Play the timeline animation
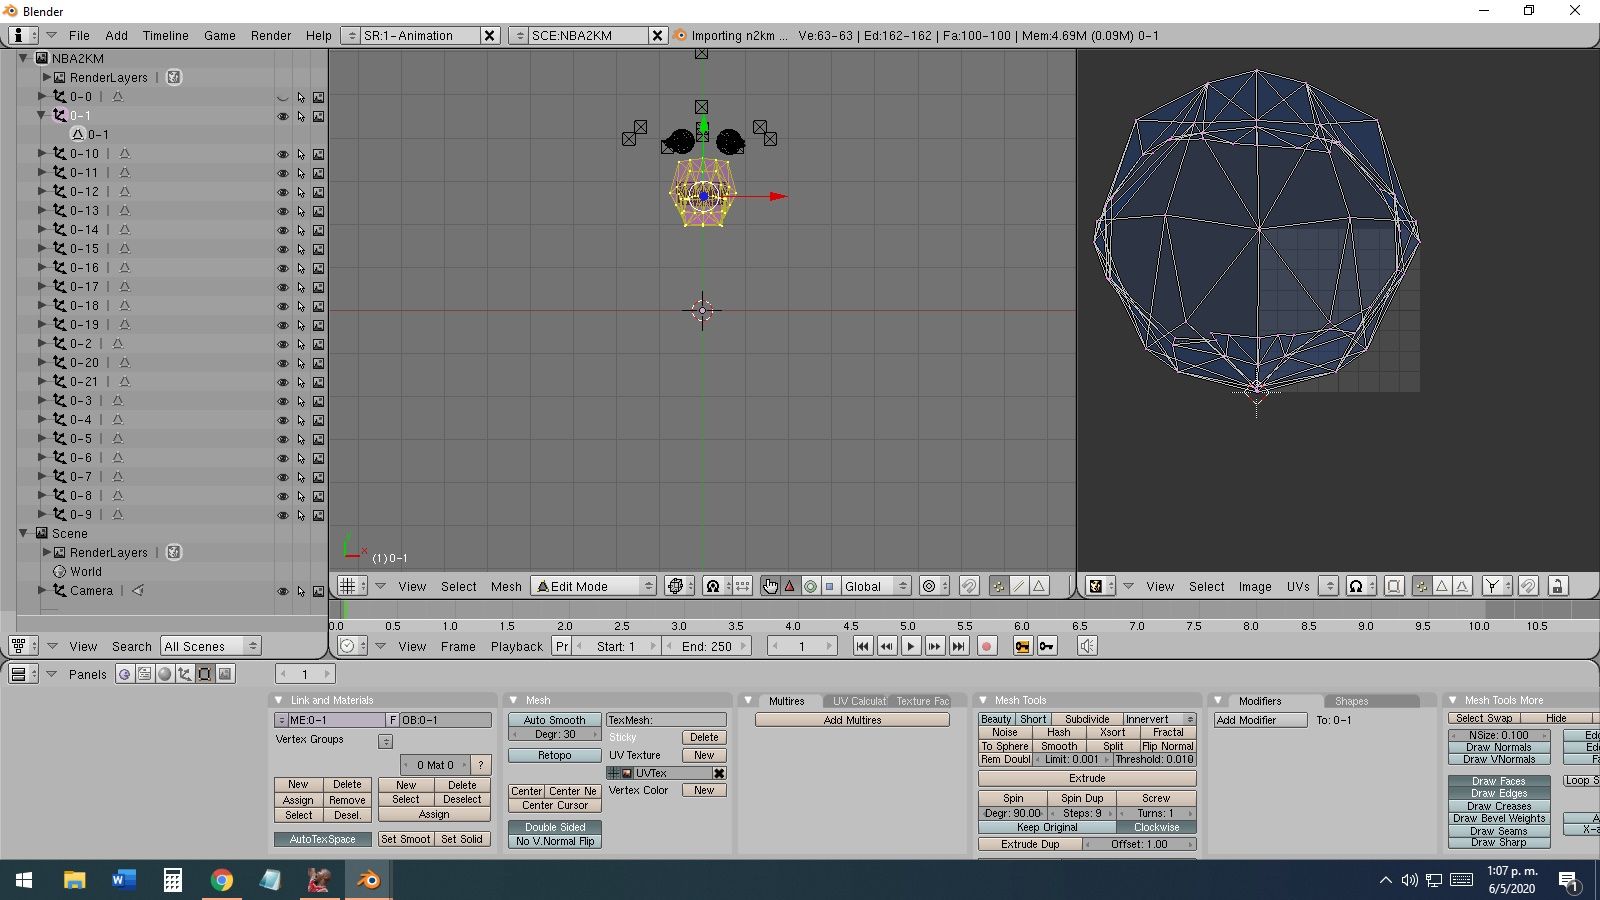 [910, 646]
